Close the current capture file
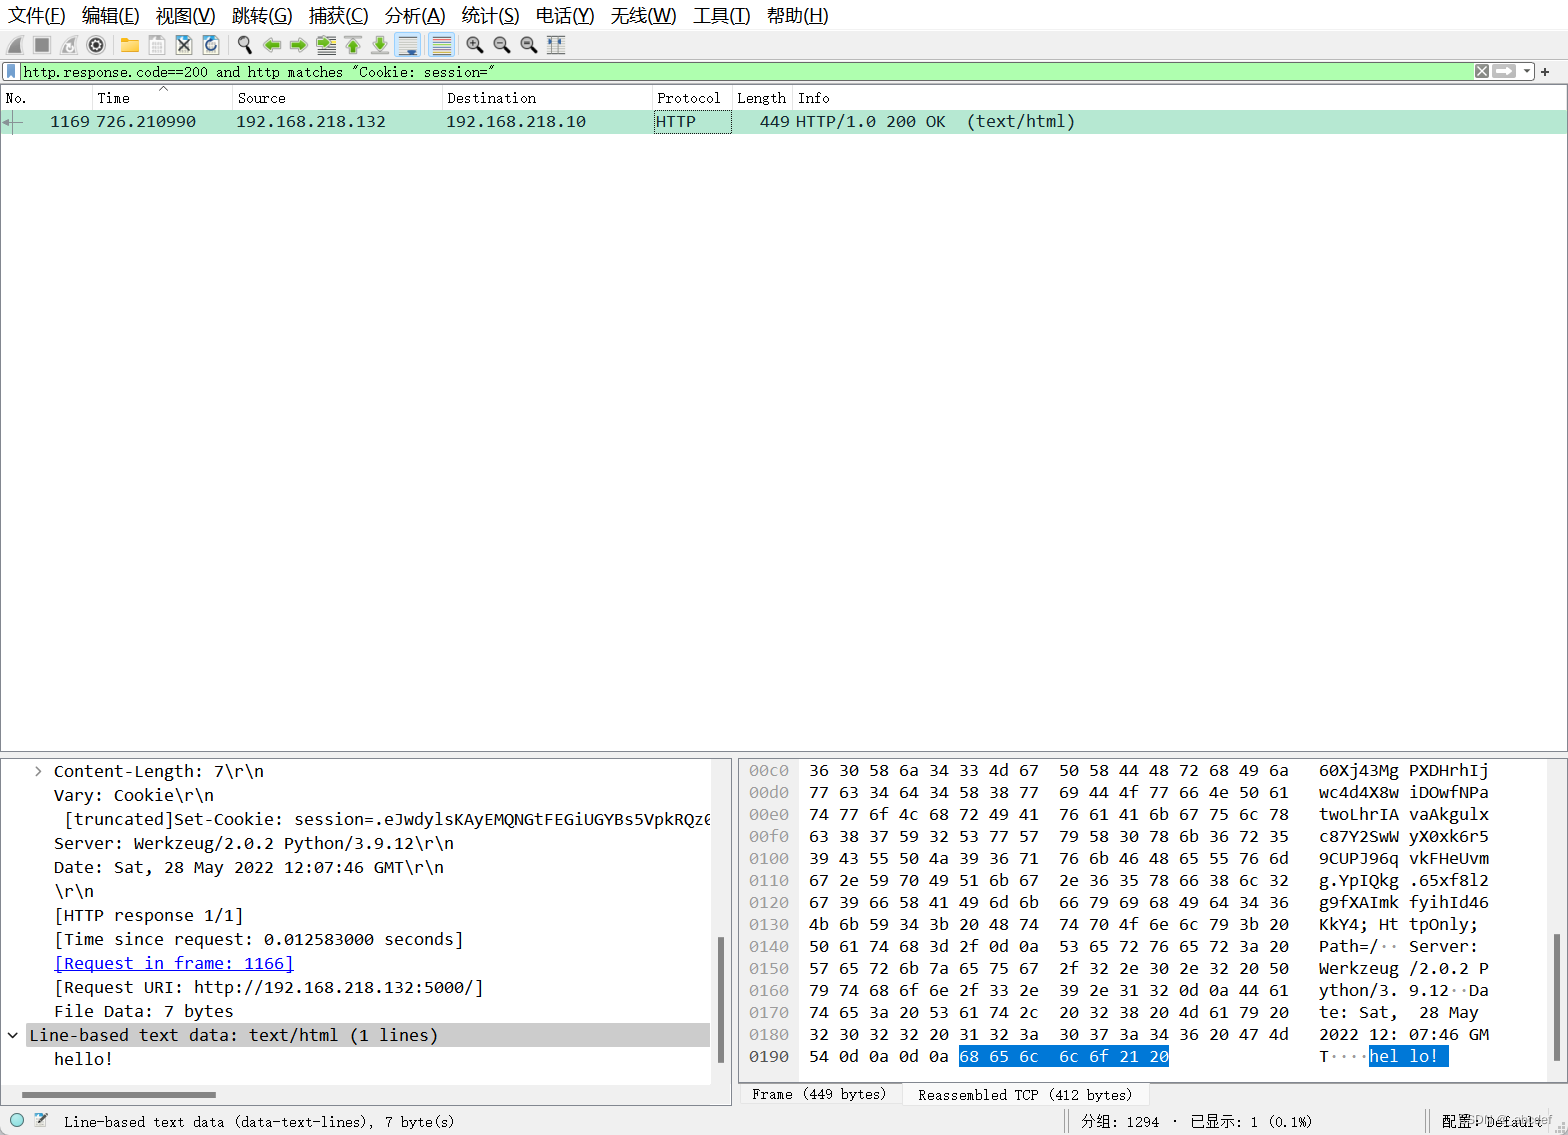Viewport: 1568px width, 1135px height. [x=184, y=45]
